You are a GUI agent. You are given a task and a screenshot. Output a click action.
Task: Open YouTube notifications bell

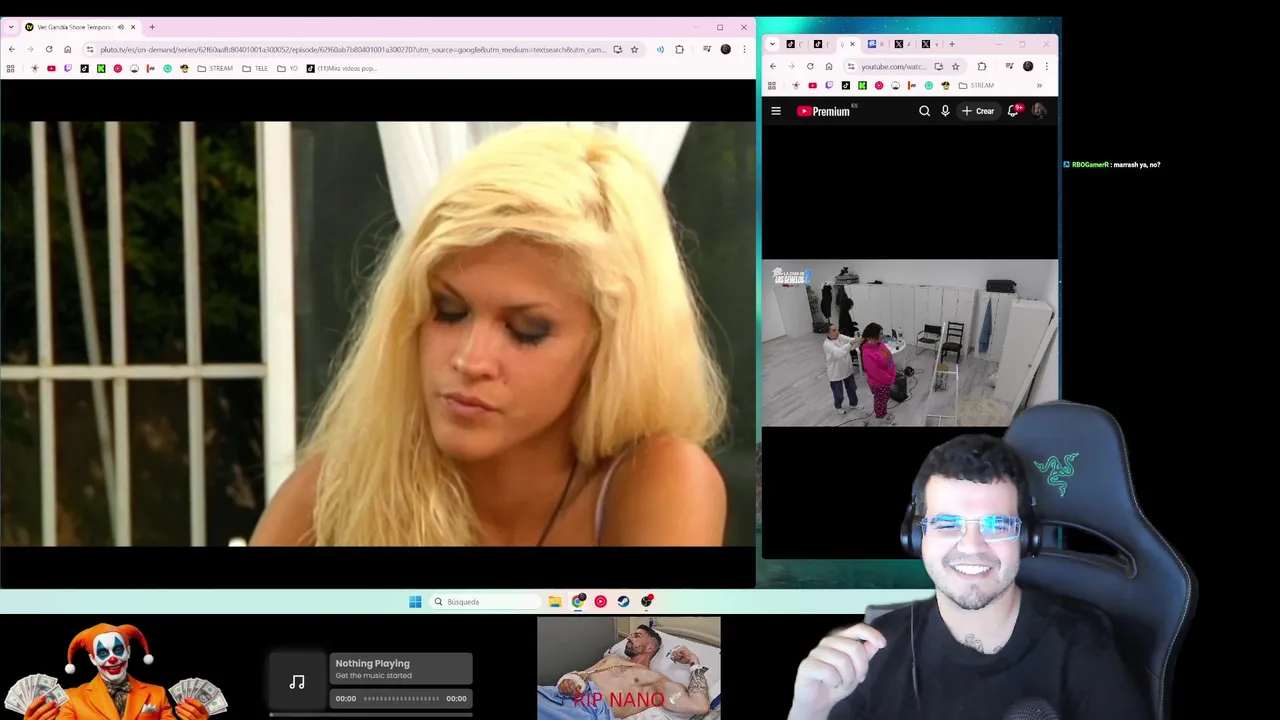[1013, 111]
